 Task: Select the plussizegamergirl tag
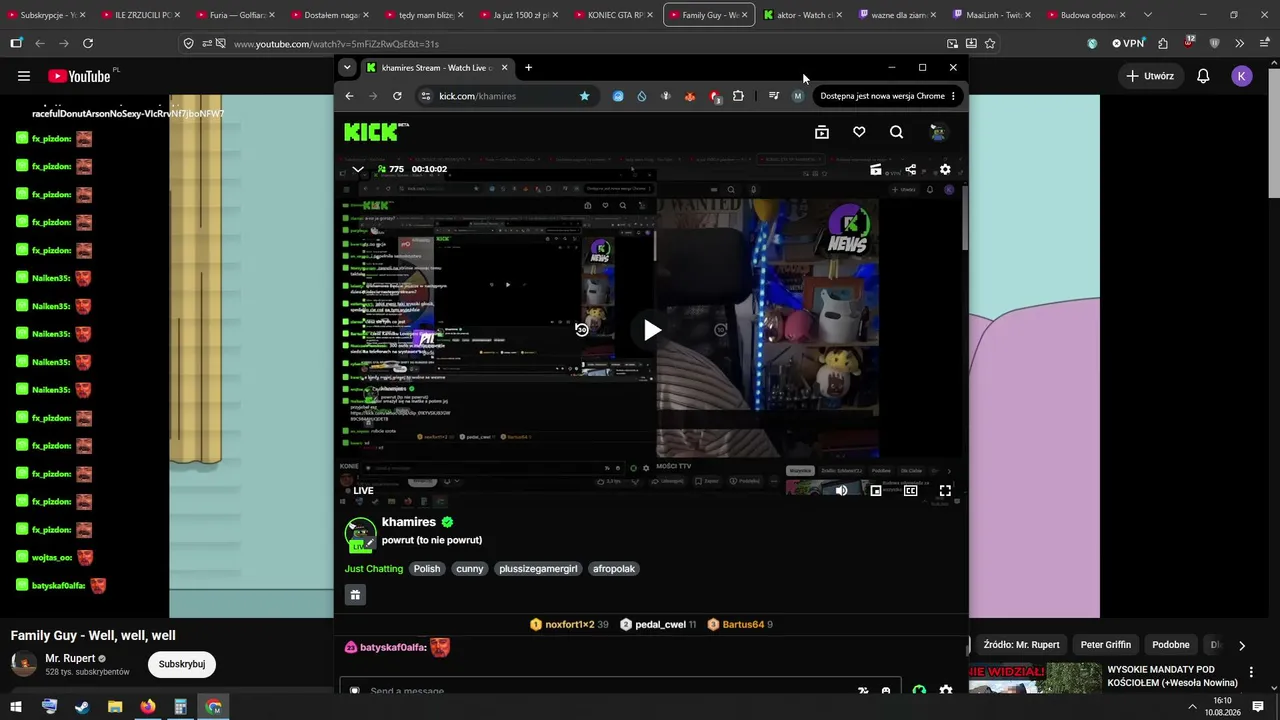[539, 569]
